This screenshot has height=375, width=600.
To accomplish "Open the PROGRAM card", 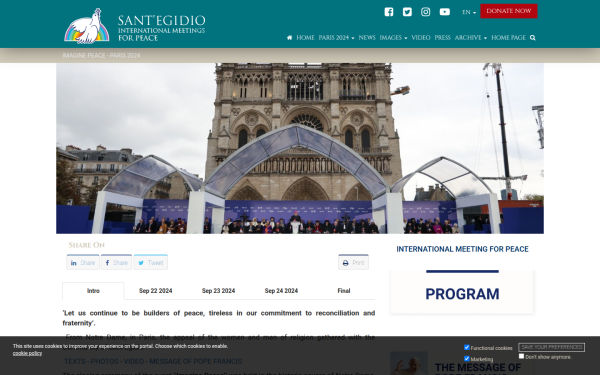I will [462, 292].
